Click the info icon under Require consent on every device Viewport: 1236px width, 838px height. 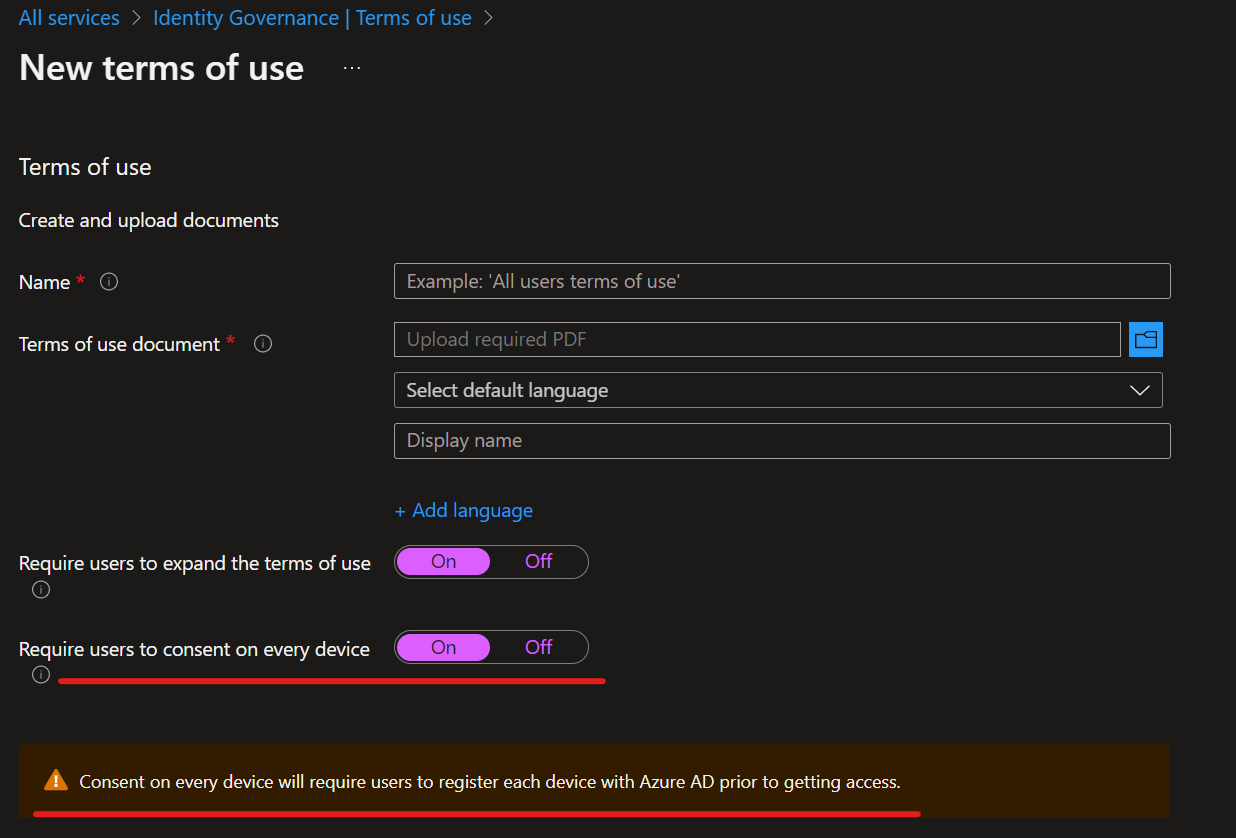point(40,674)
